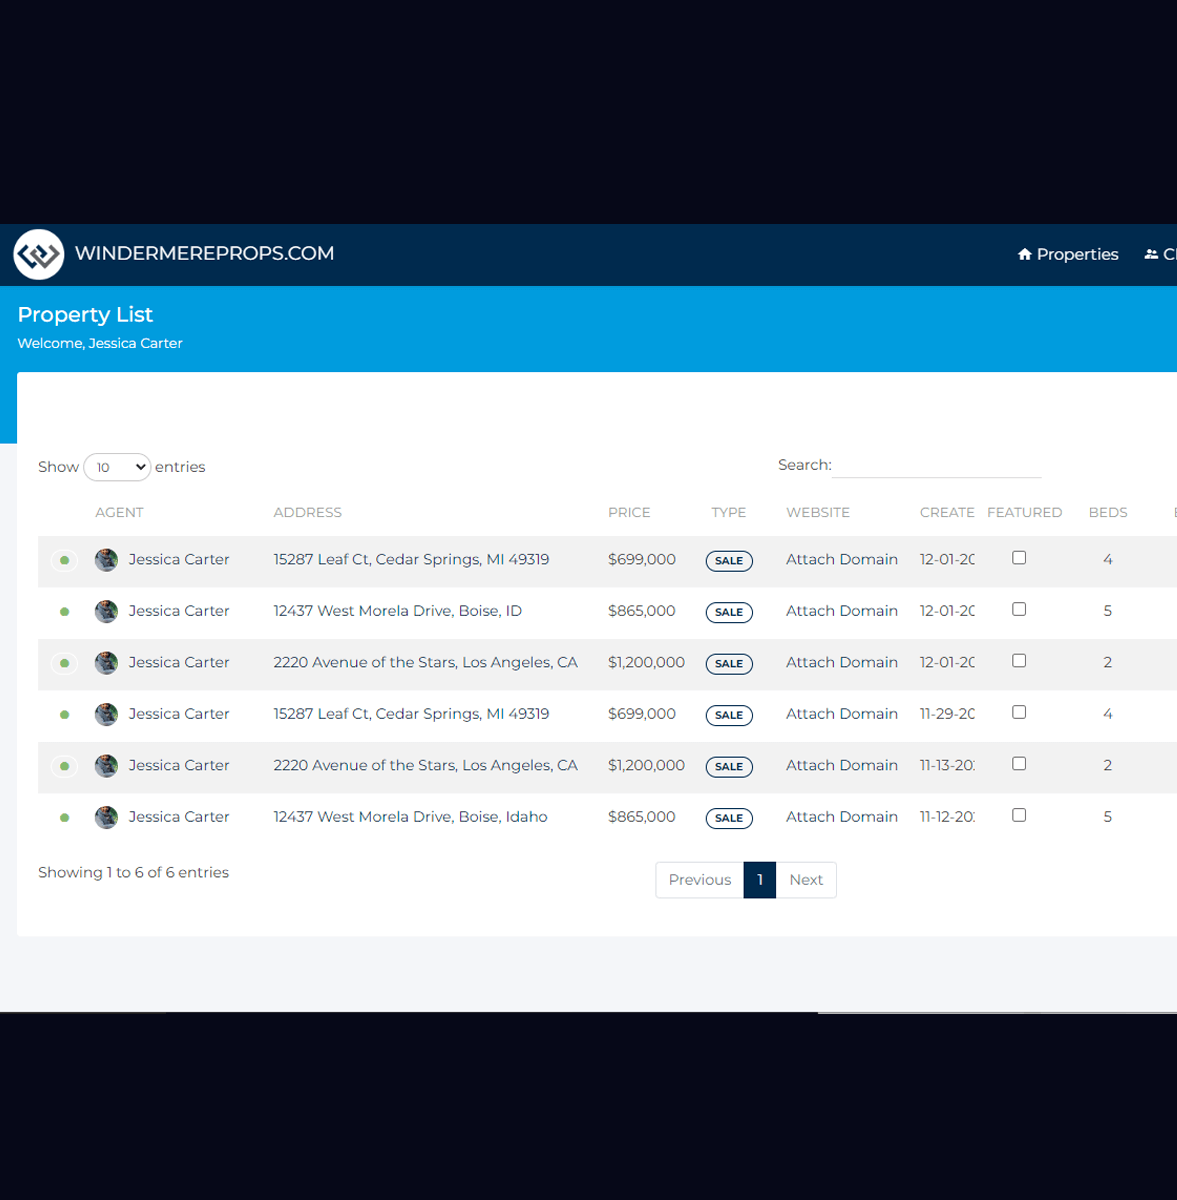Go to pagination page 1
The image size is (1177, 1200).
(760, 880)
